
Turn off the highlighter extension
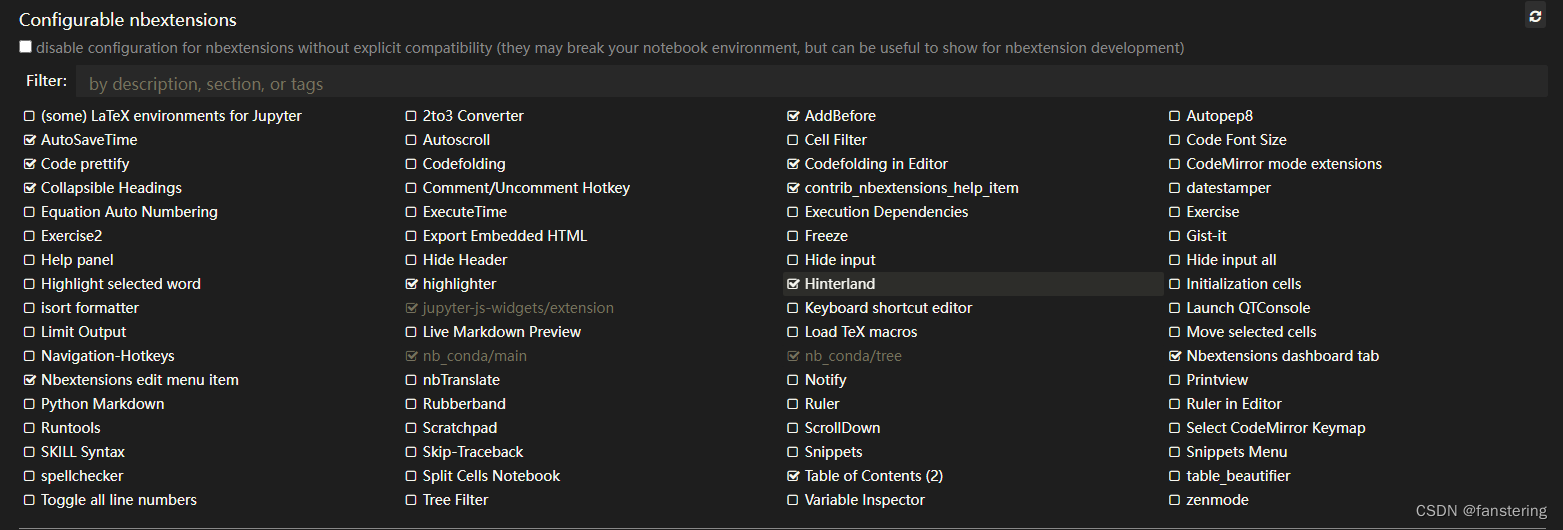click(x=412, y=284)
